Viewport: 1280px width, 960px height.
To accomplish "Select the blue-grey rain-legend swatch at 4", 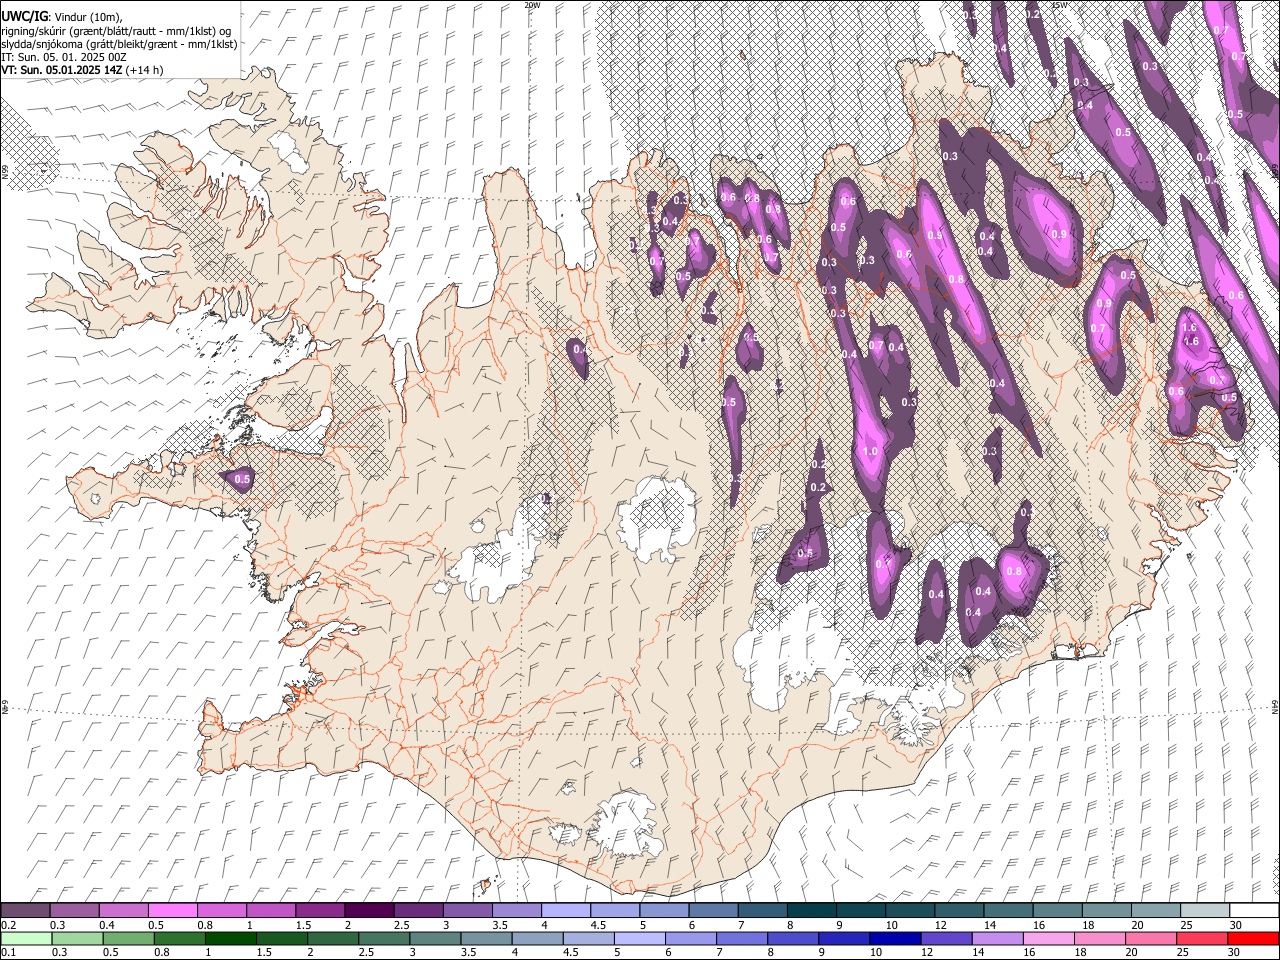I will click(x=537, y=938).
